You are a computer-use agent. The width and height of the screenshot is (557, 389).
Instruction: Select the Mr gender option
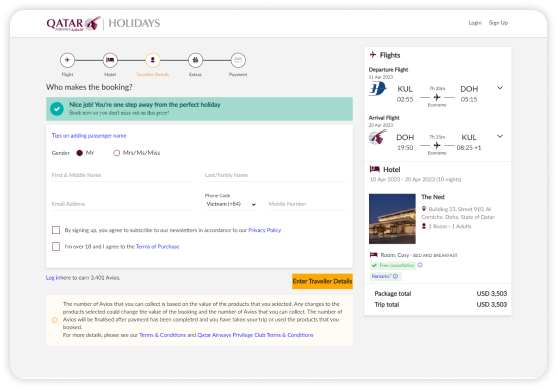click(80, 153)
